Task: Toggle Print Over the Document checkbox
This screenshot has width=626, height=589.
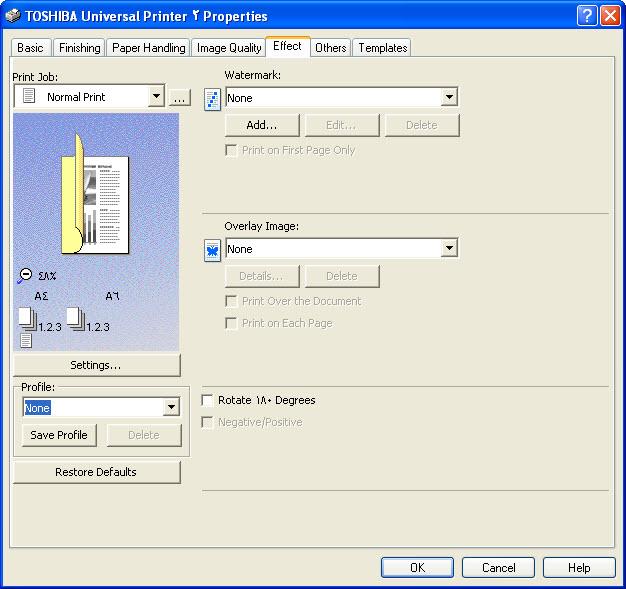Action: click(231, 301)
